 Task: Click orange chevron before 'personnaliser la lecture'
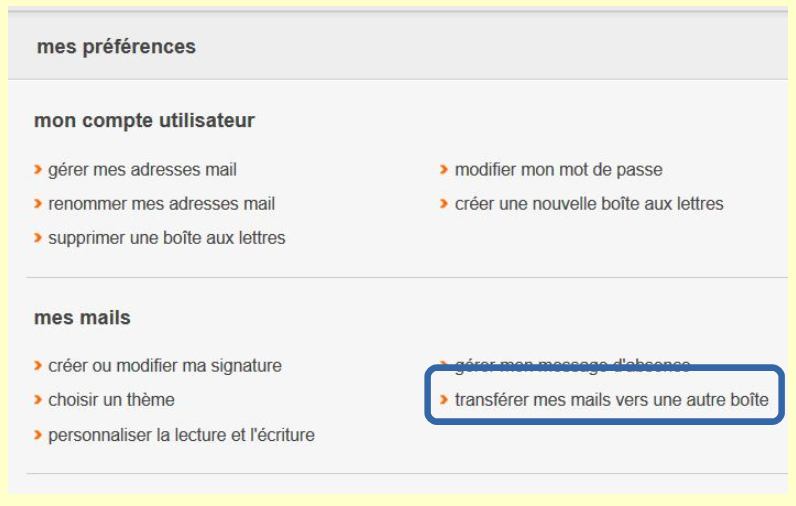(x=38, y=436)
